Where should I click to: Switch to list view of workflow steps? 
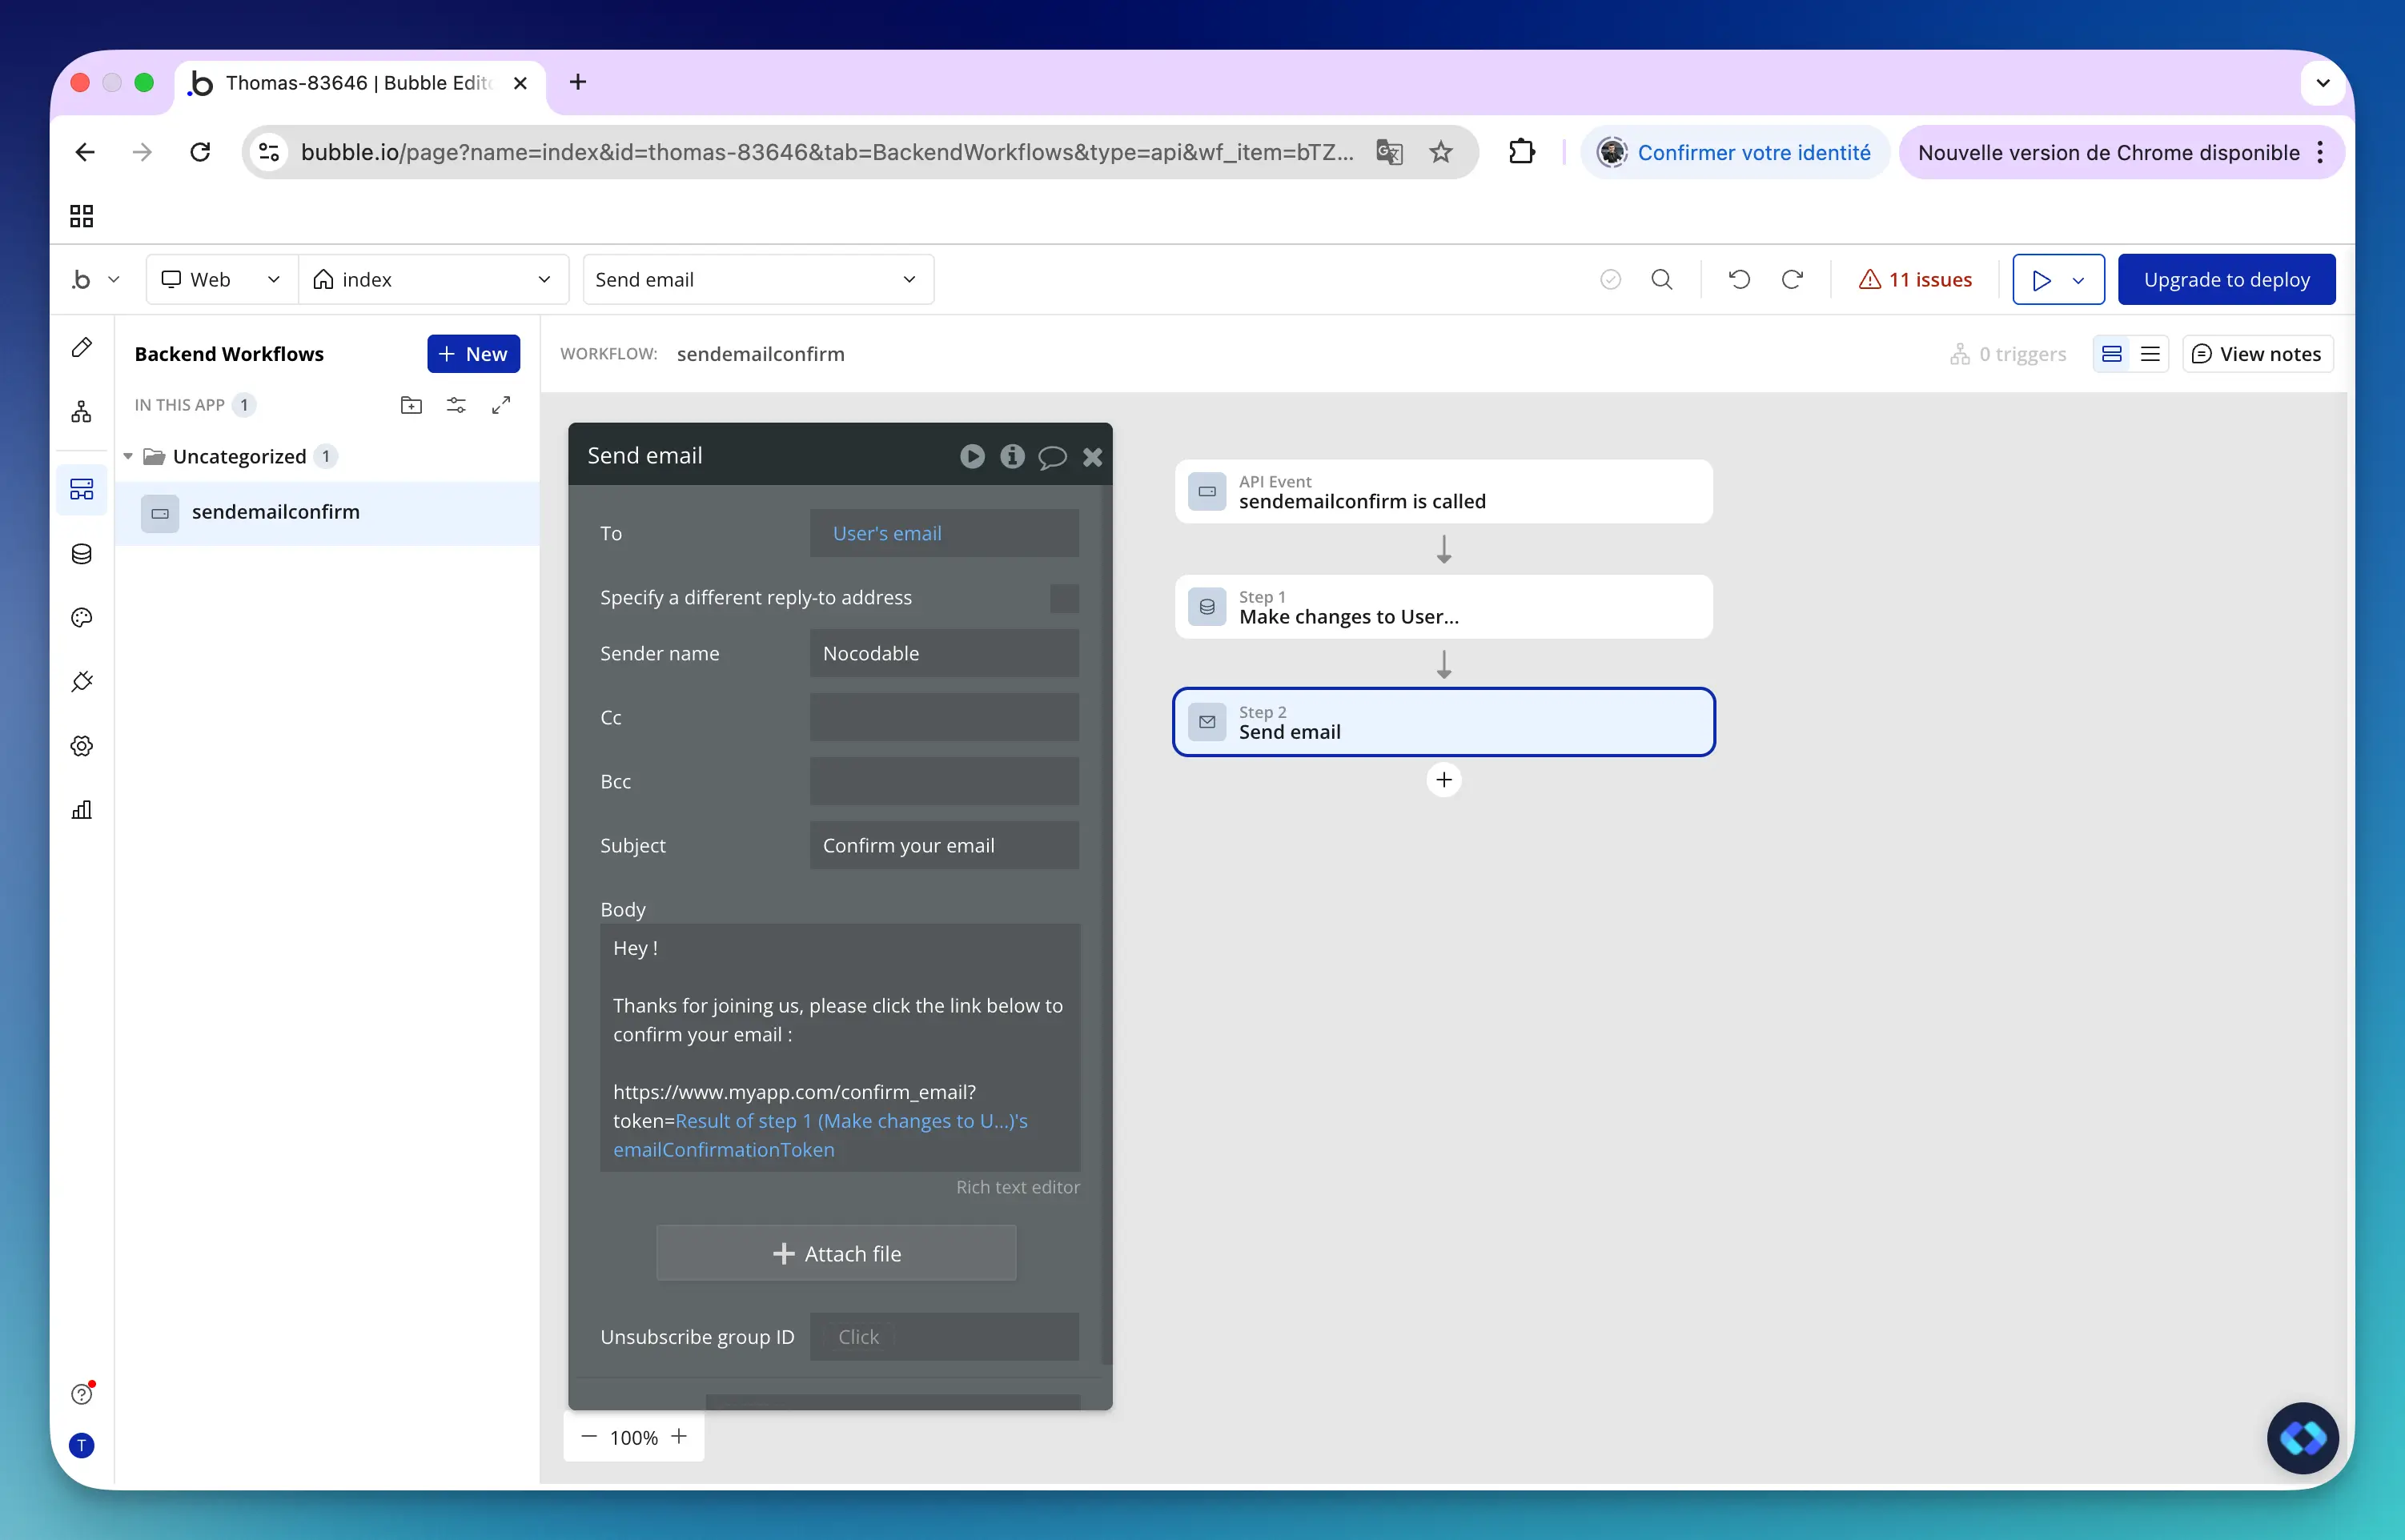[x=2150, y=354]
